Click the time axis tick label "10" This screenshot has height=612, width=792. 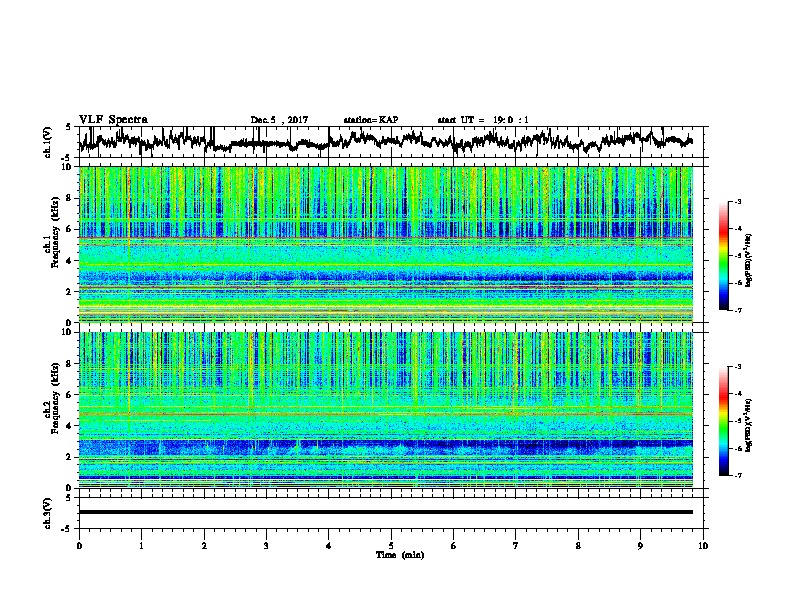tap(703, 546)
